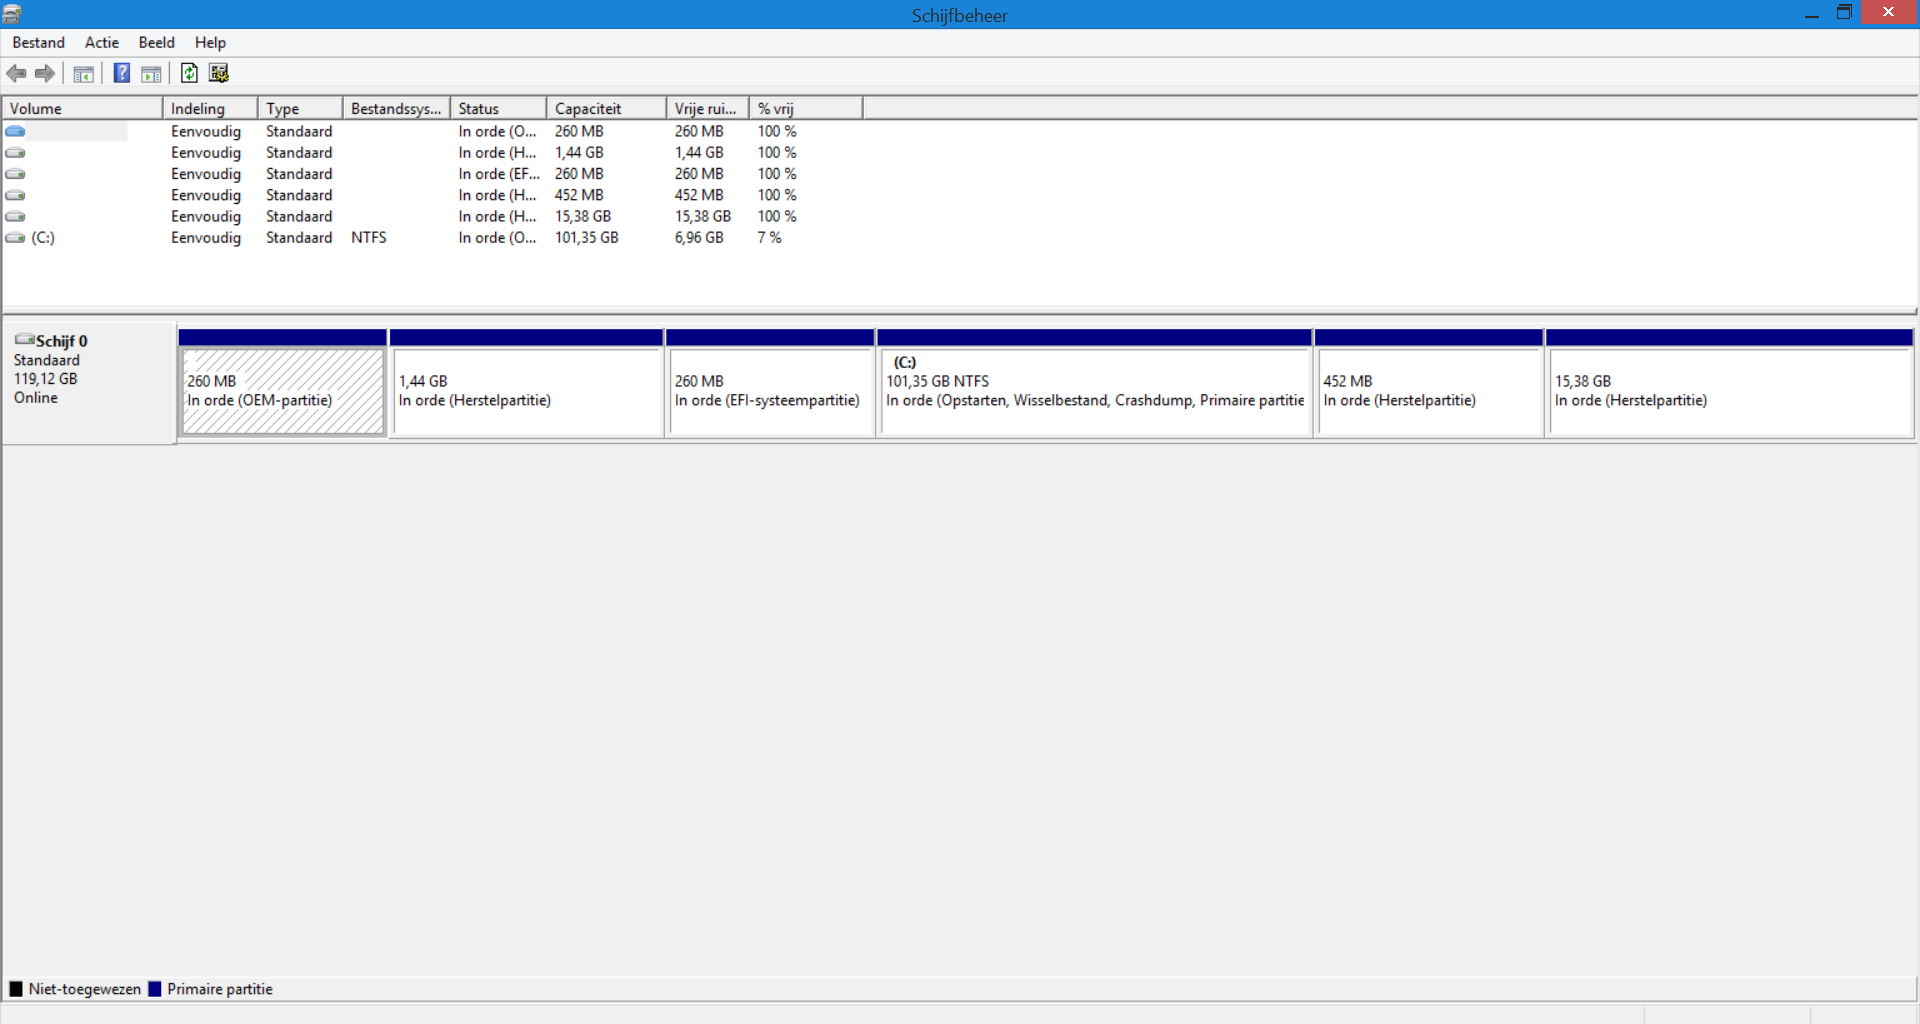Click the 452 MB free space cell in the list

(x=699, y=195)
